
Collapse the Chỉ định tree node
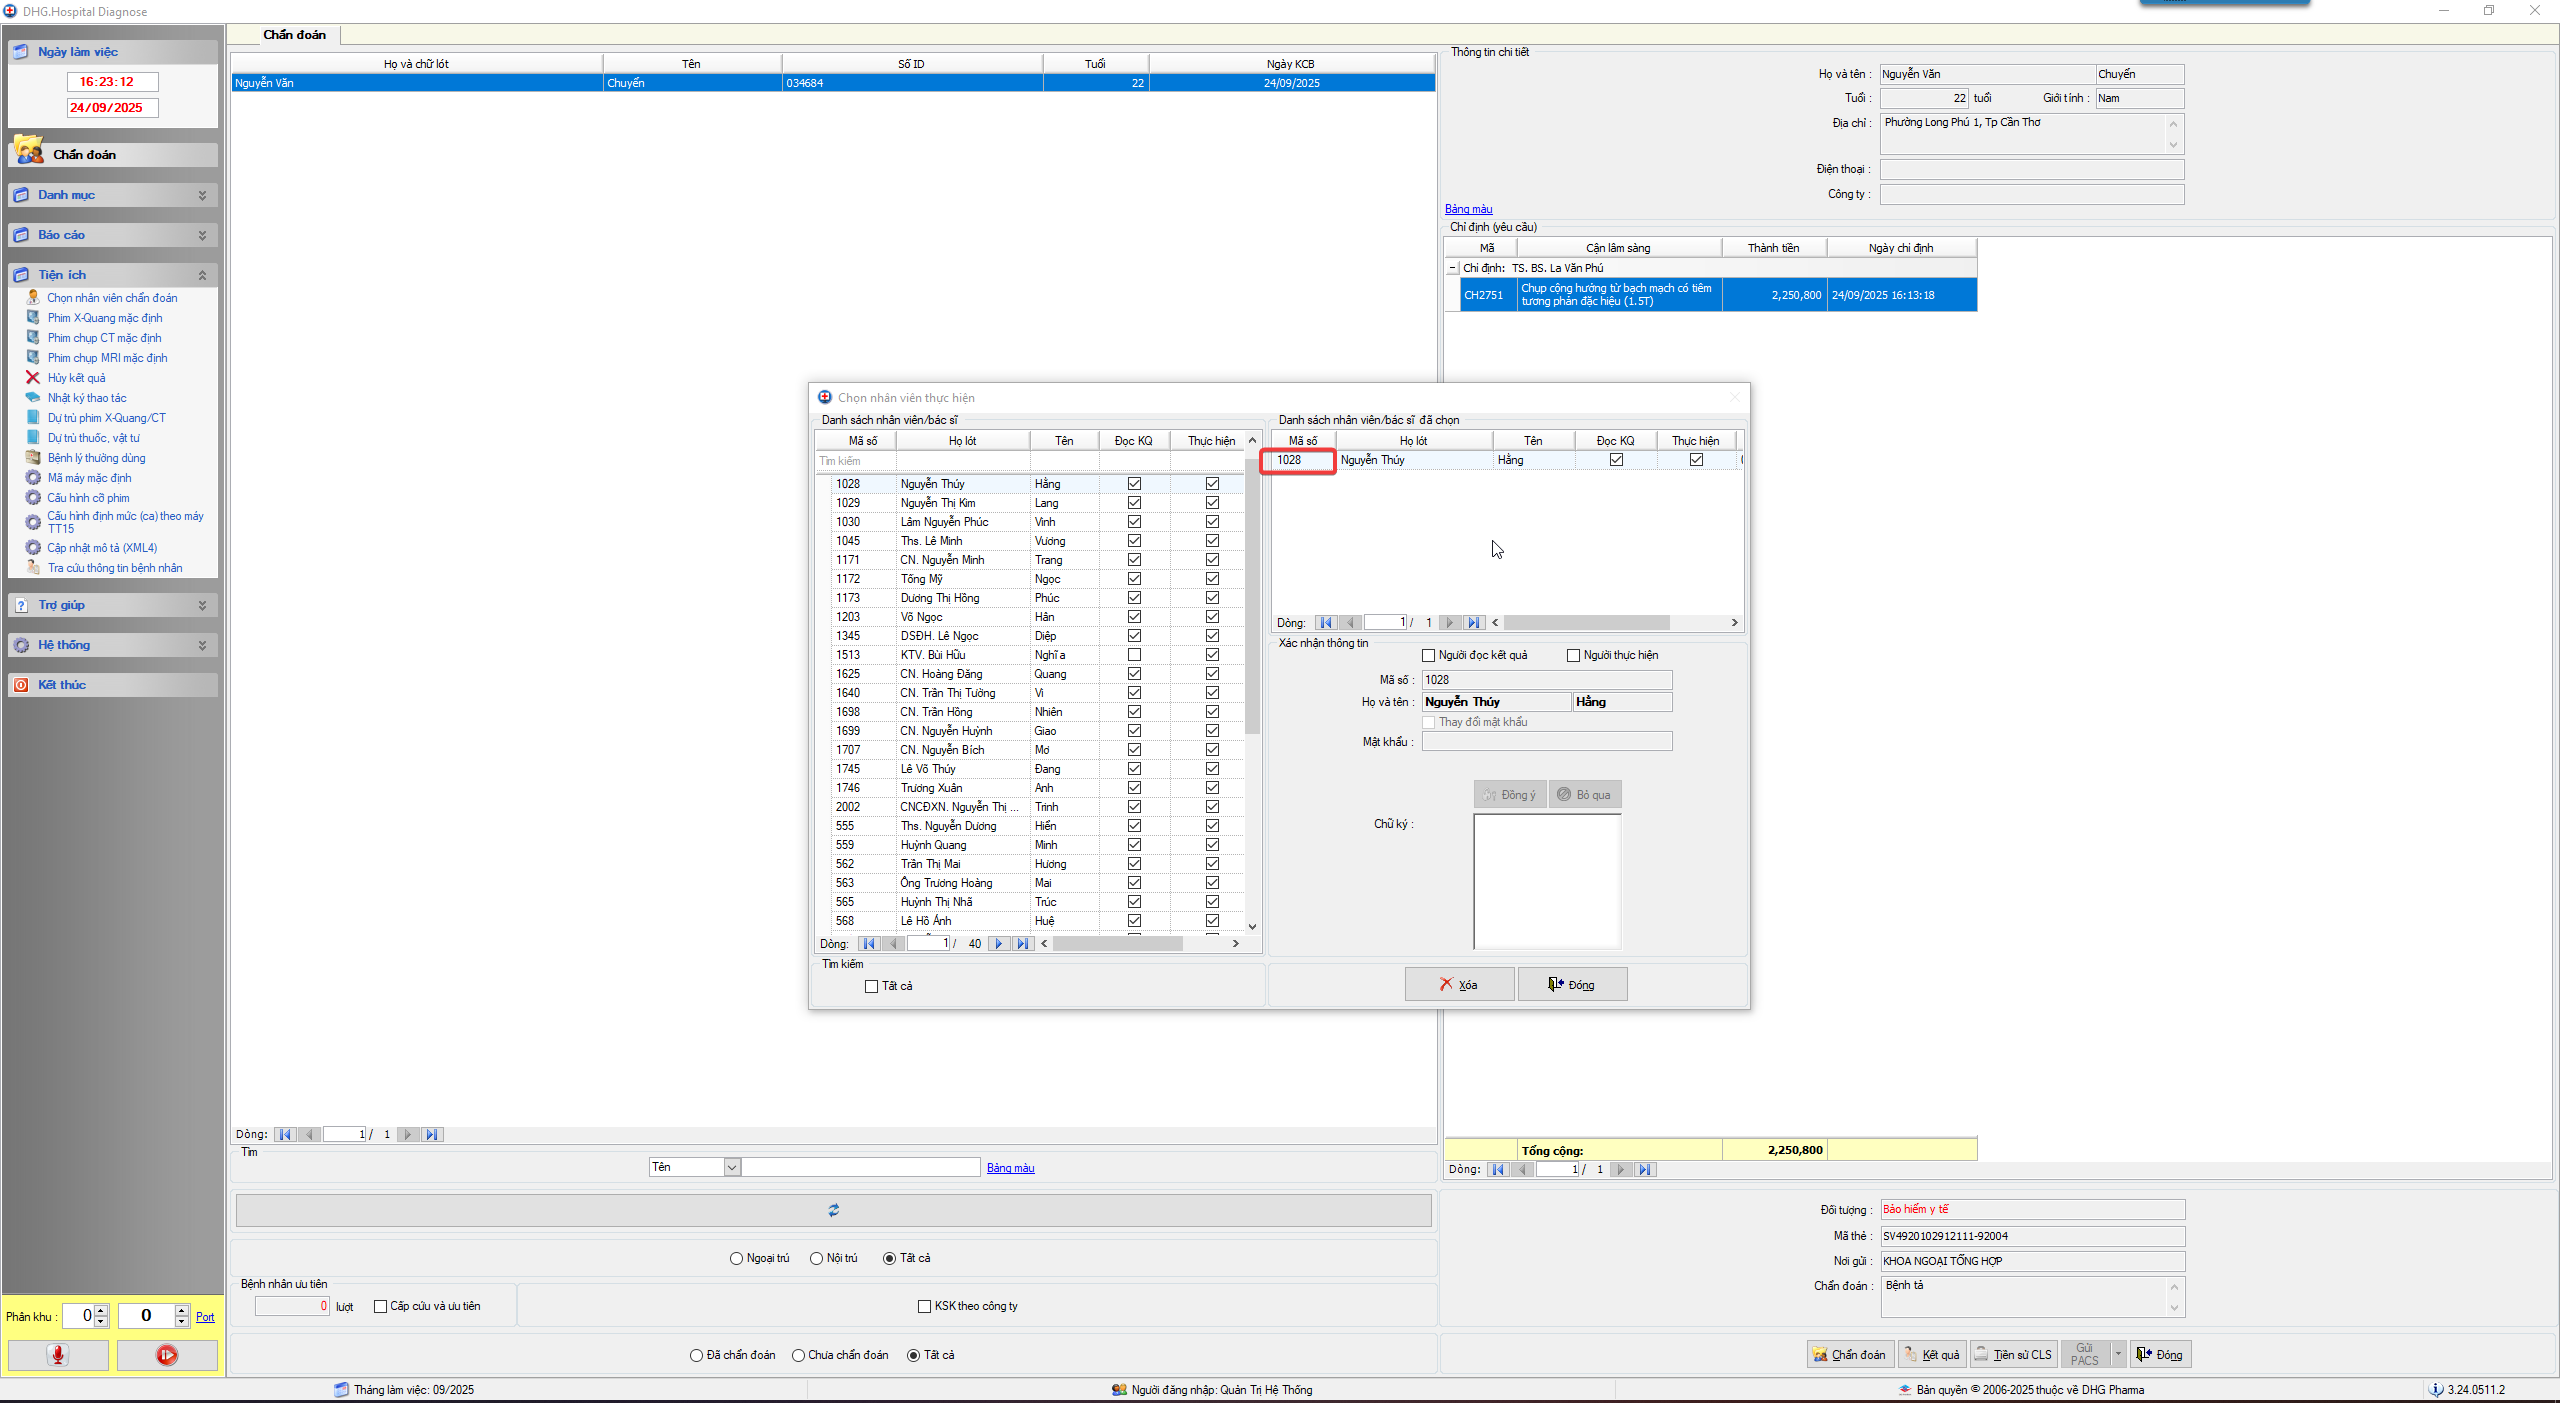tap(1453, 268)
